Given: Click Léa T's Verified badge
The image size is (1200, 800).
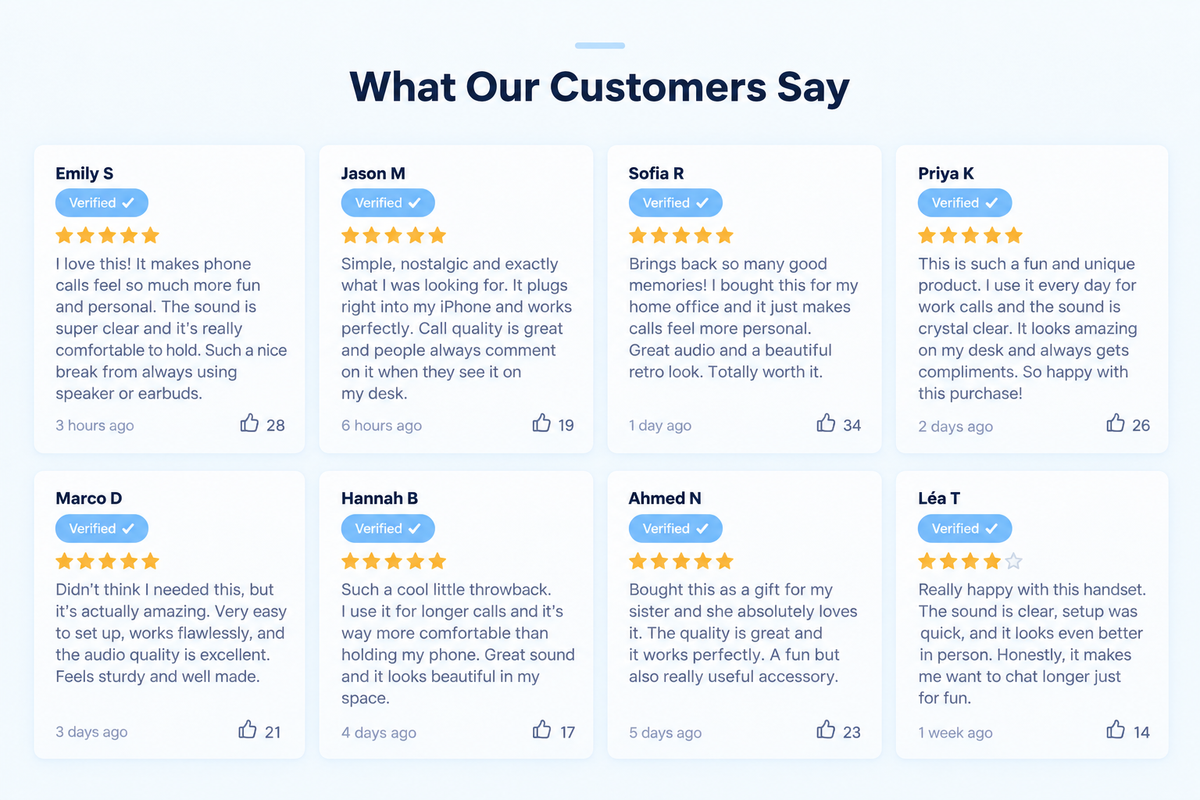Looking at the screenshot, I should point(965,529).
